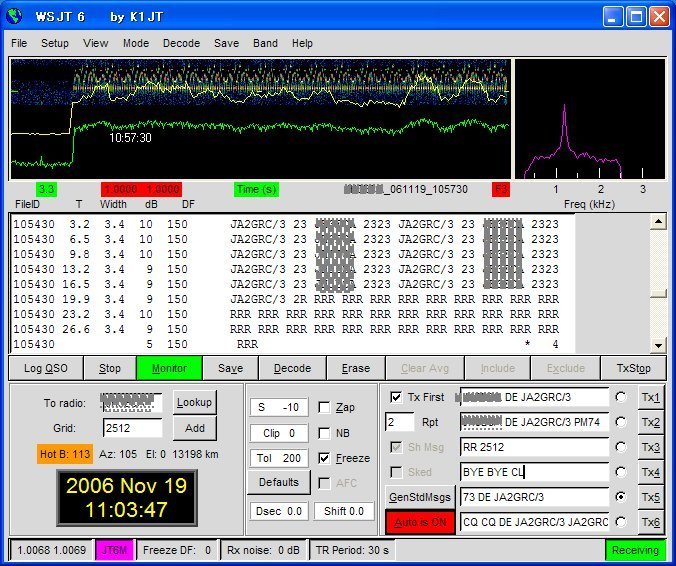
Task: Click the WSJT globe title bar icon
Action: pos(14,16)
